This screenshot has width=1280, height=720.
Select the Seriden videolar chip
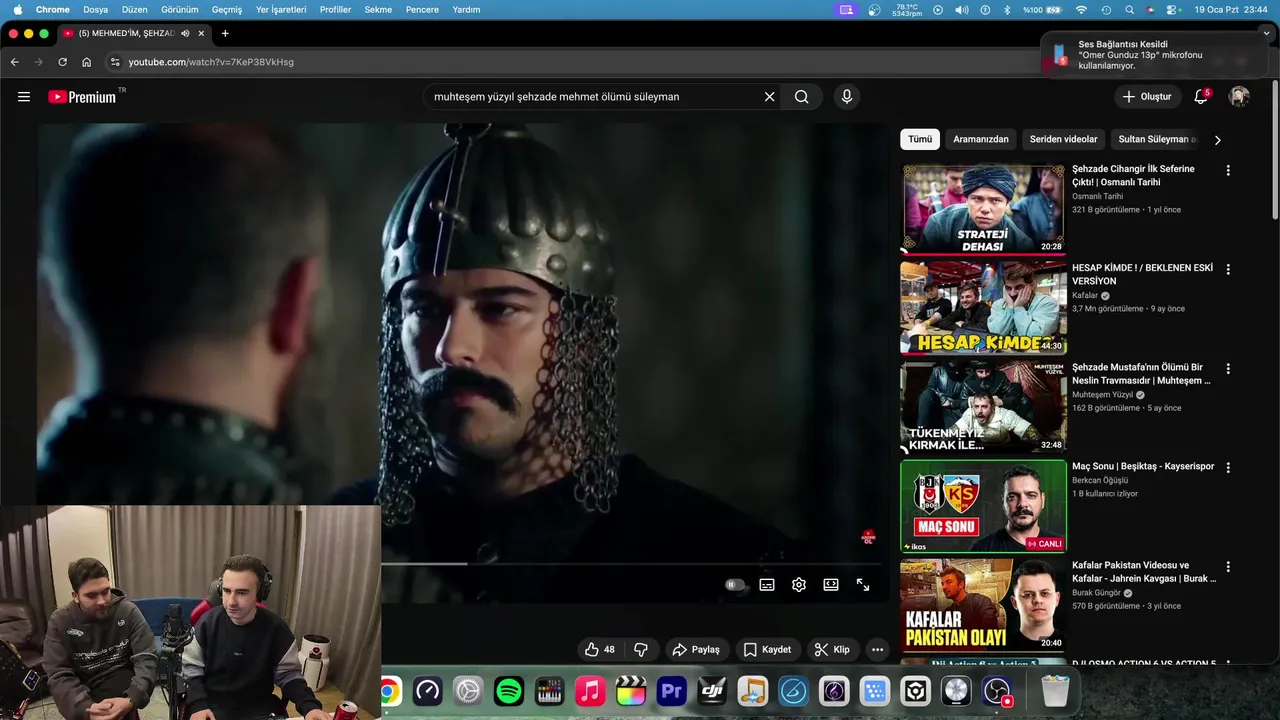[x=1063, y=139]
